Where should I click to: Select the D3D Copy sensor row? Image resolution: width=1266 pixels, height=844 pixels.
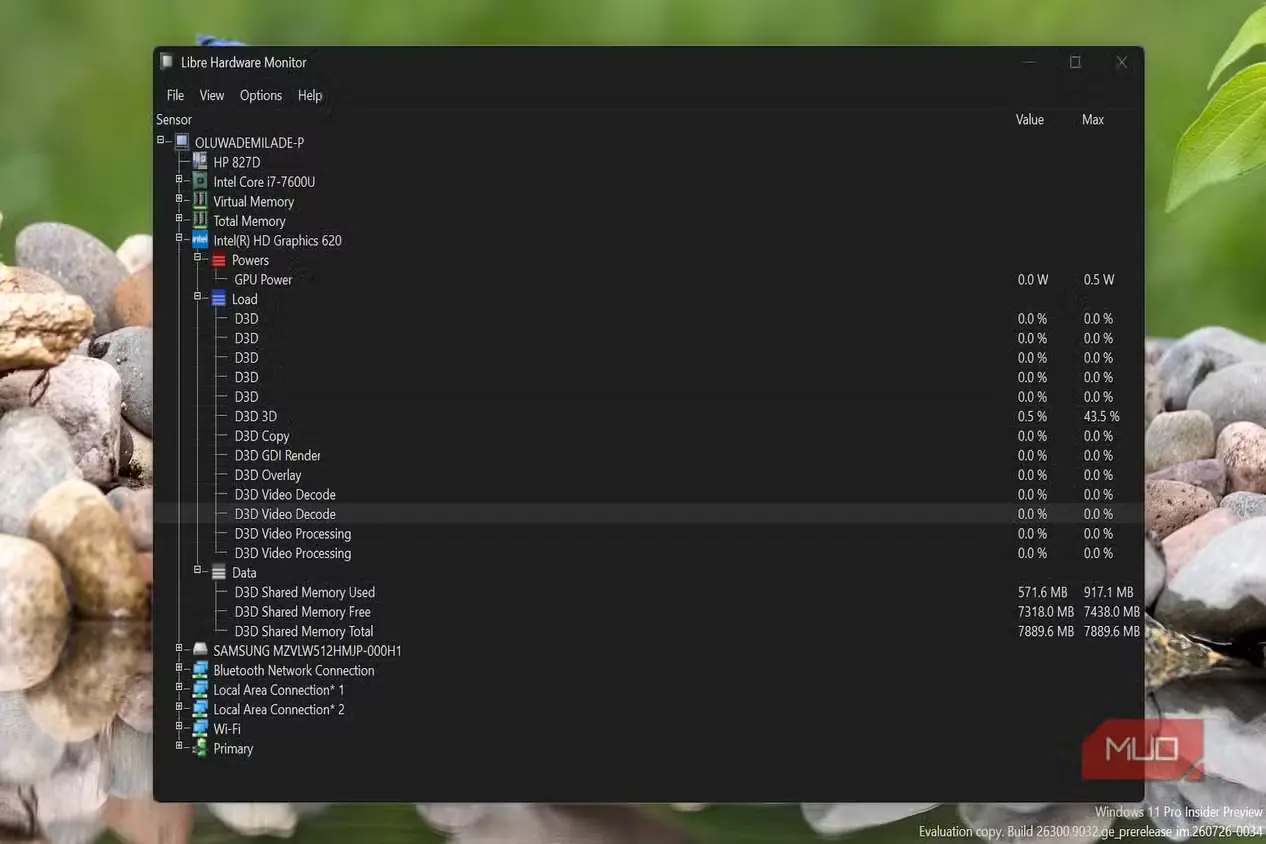(648, 436)
